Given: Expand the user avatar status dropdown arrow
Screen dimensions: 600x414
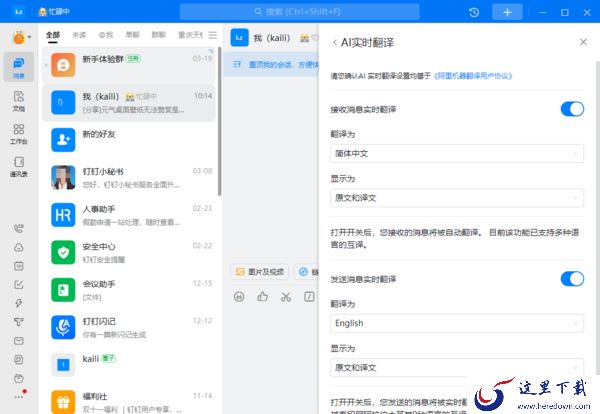Looking at the screenshot, I should (29, 37).
